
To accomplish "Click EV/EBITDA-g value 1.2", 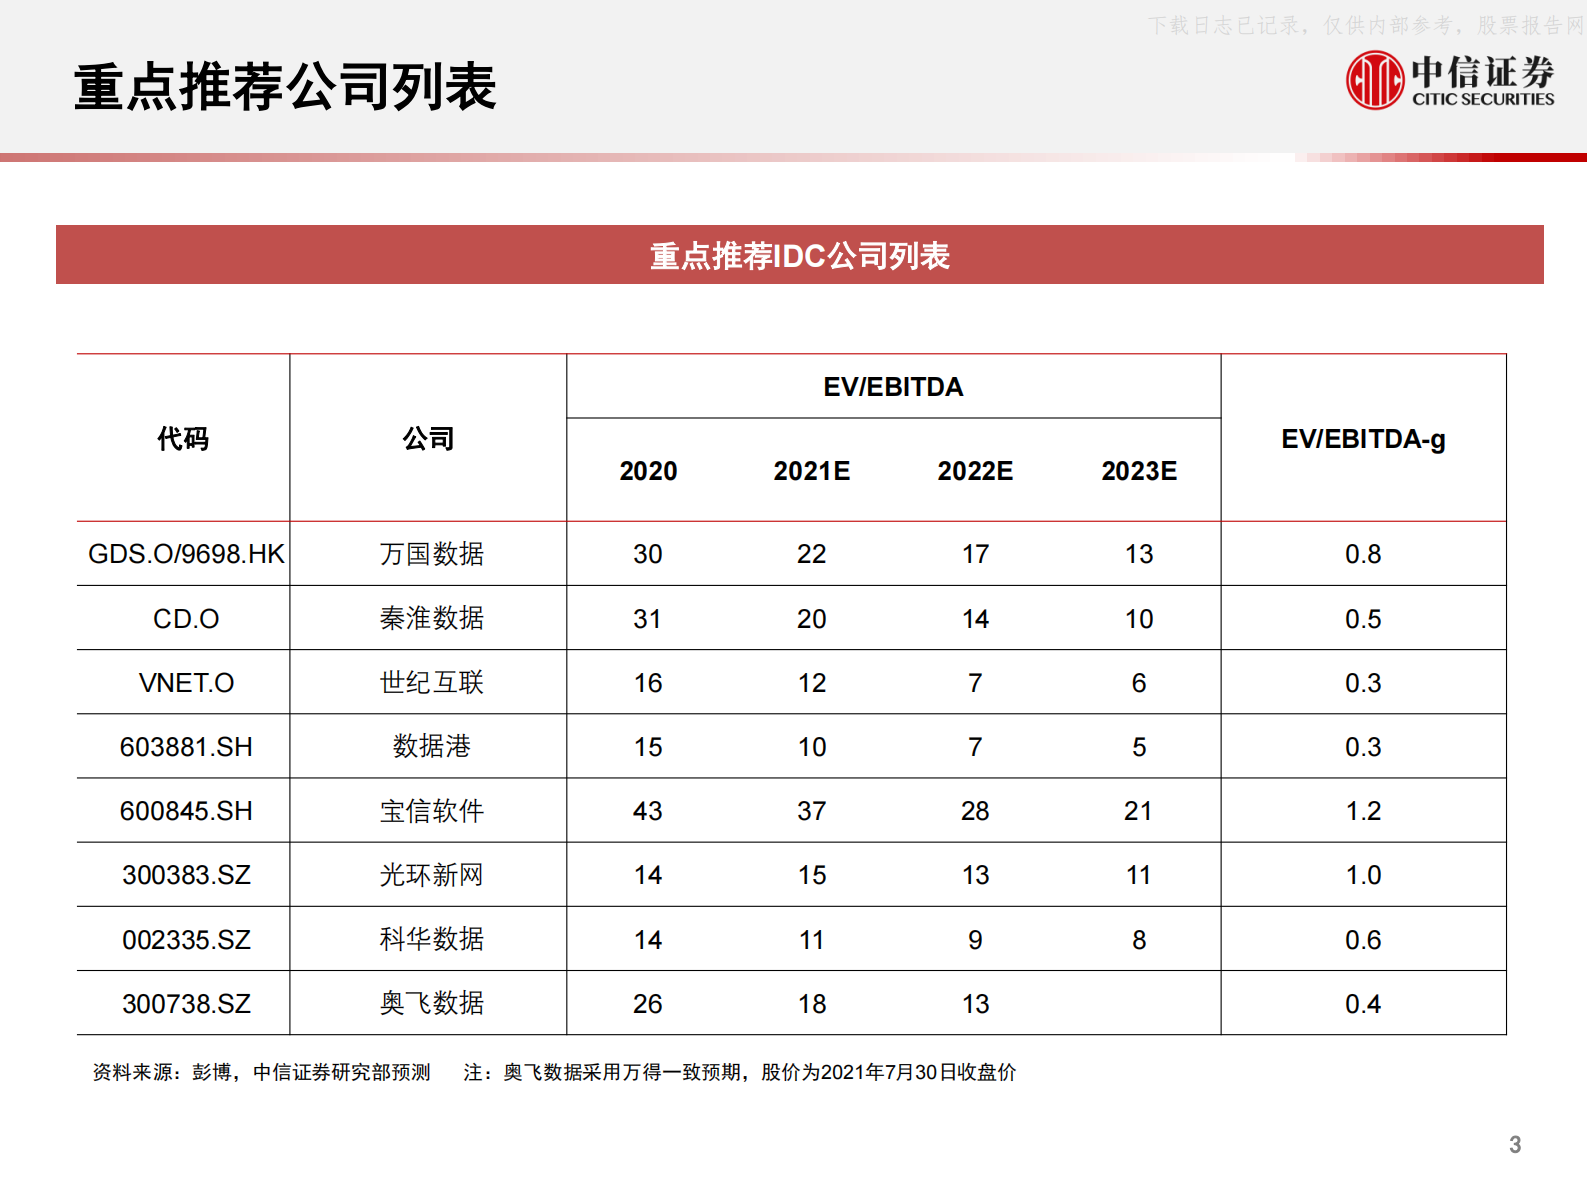I will [x=1363, y=811].
